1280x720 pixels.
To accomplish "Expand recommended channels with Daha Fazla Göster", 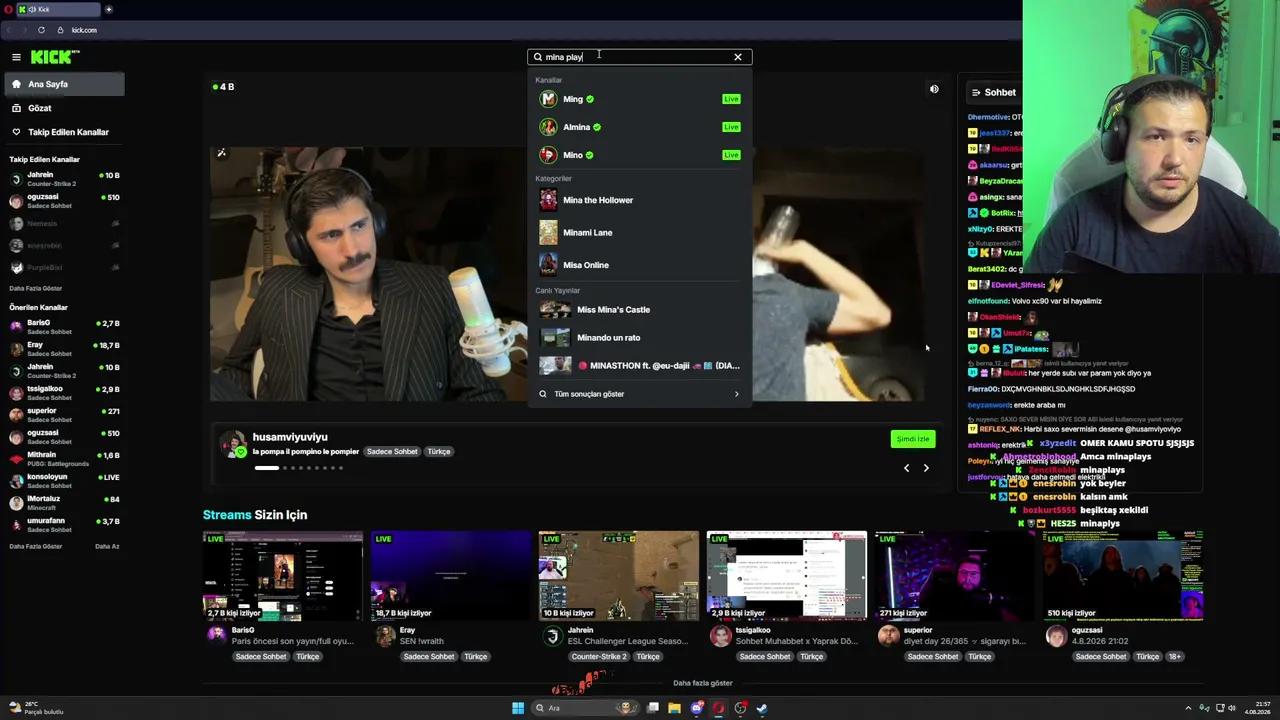I will point(35,546).
